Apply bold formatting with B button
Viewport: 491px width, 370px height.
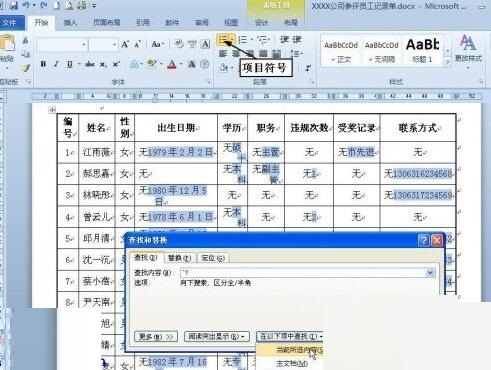[x=43, y=64]
